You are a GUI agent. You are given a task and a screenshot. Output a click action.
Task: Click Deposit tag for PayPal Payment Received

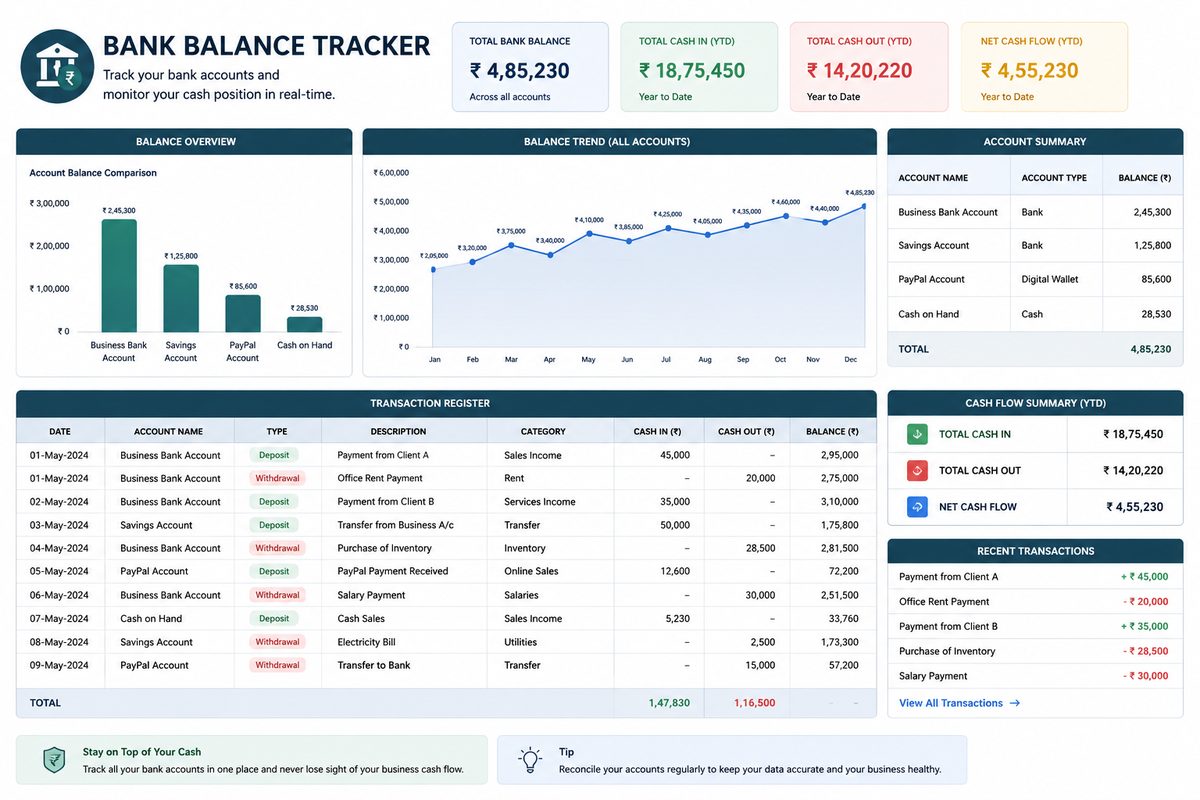(x=274, y=571)
